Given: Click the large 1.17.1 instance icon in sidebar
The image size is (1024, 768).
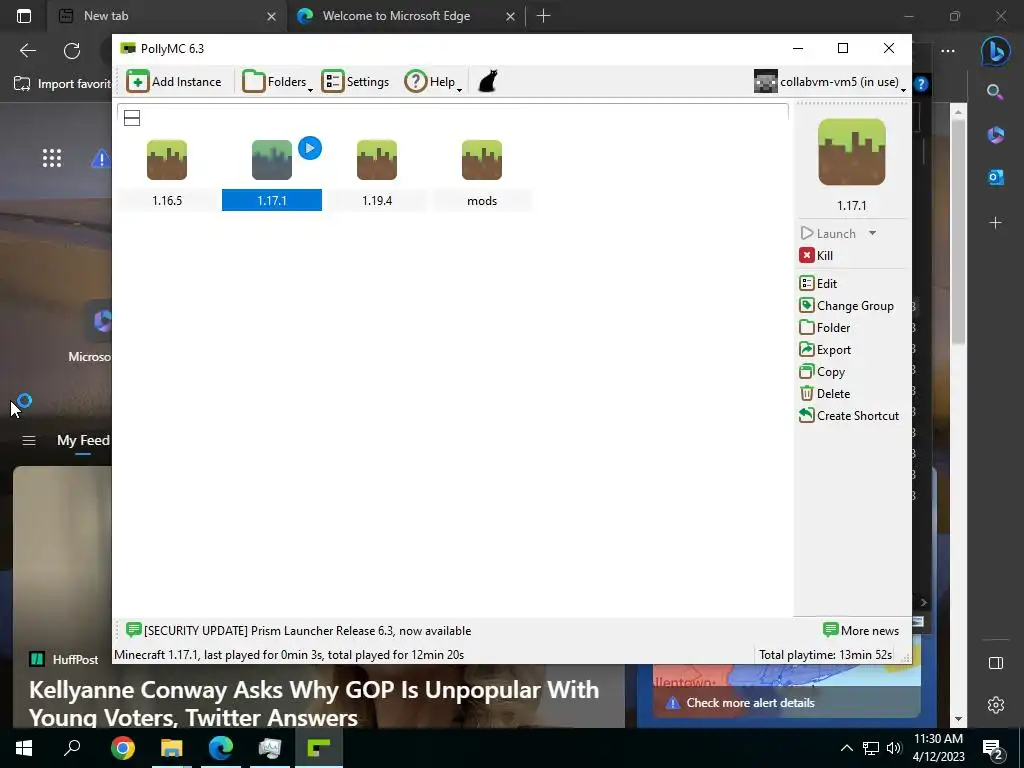Looking at the screenshot, I should (852, 152).
